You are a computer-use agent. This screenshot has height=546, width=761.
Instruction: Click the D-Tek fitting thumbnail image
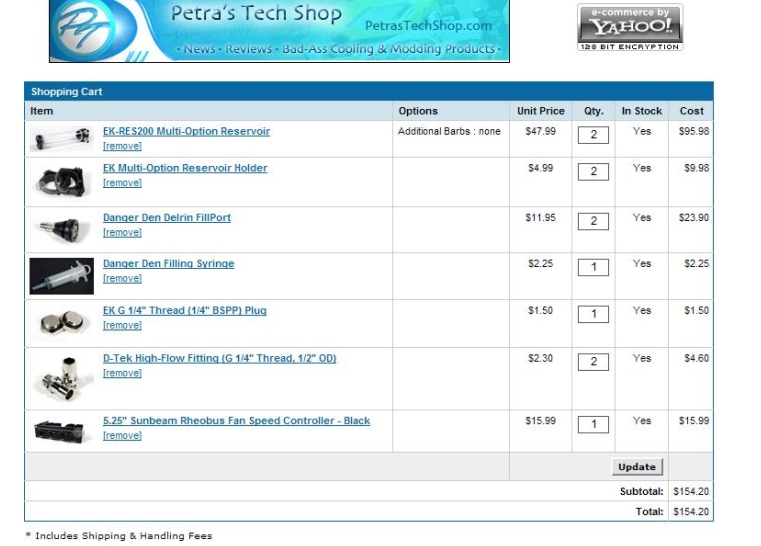tap(62, 379)
